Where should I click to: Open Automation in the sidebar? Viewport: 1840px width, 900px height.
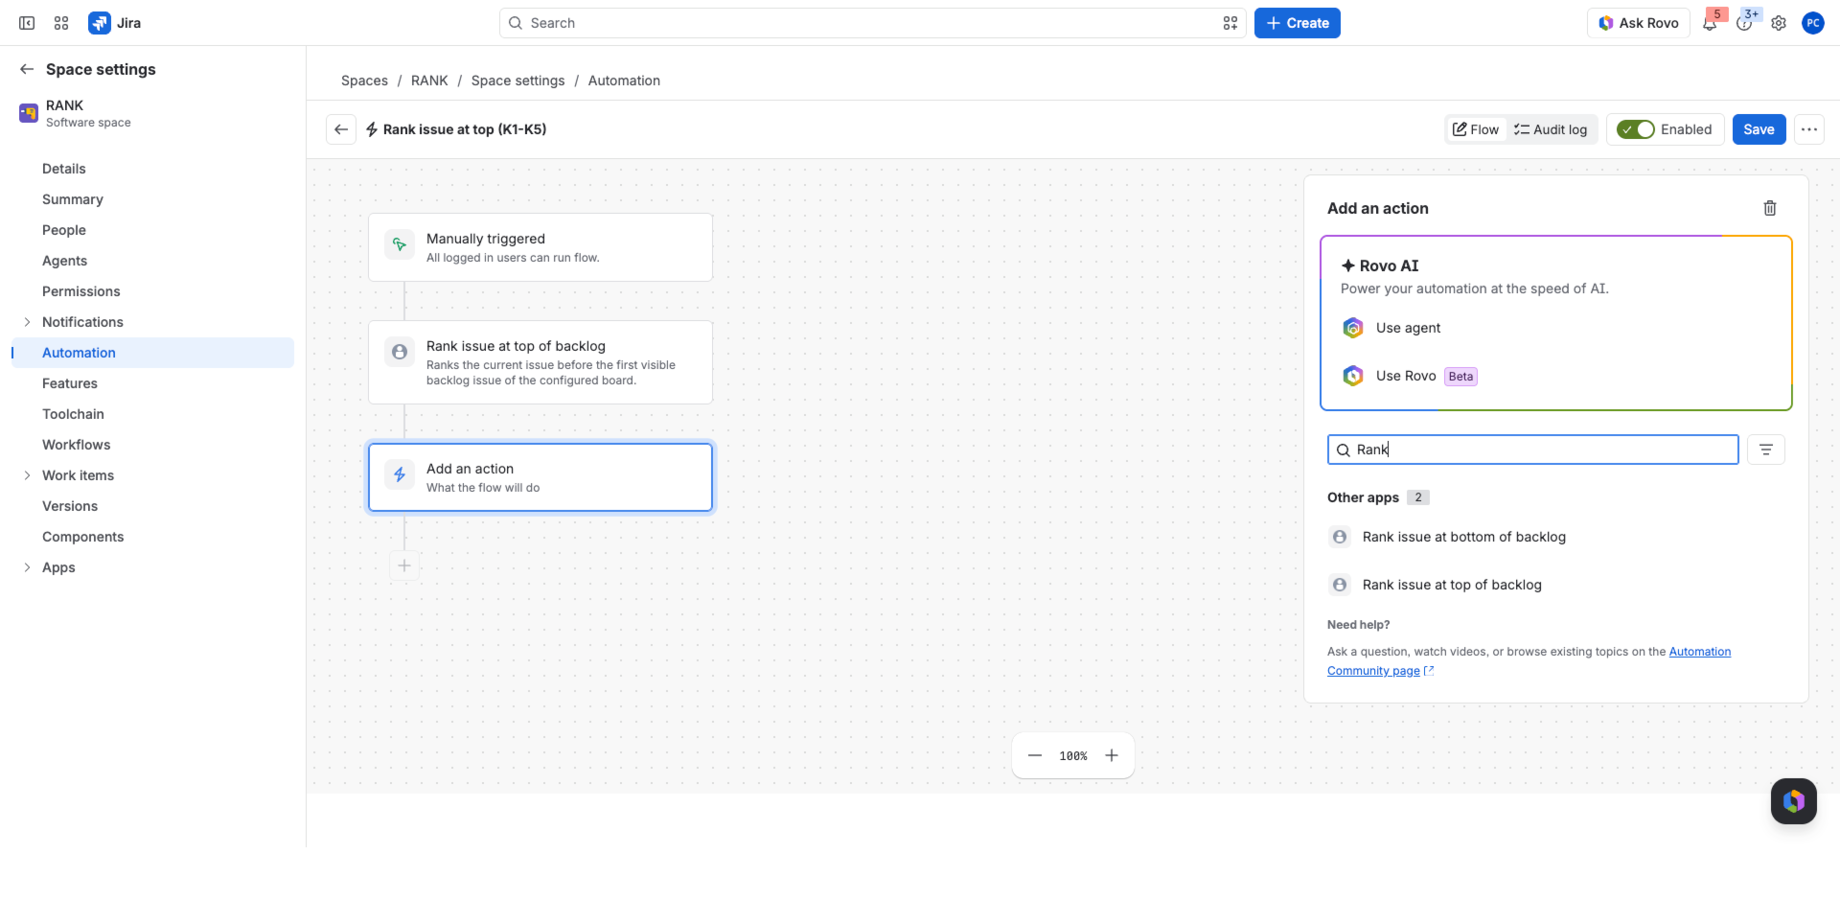coord(153,352)
